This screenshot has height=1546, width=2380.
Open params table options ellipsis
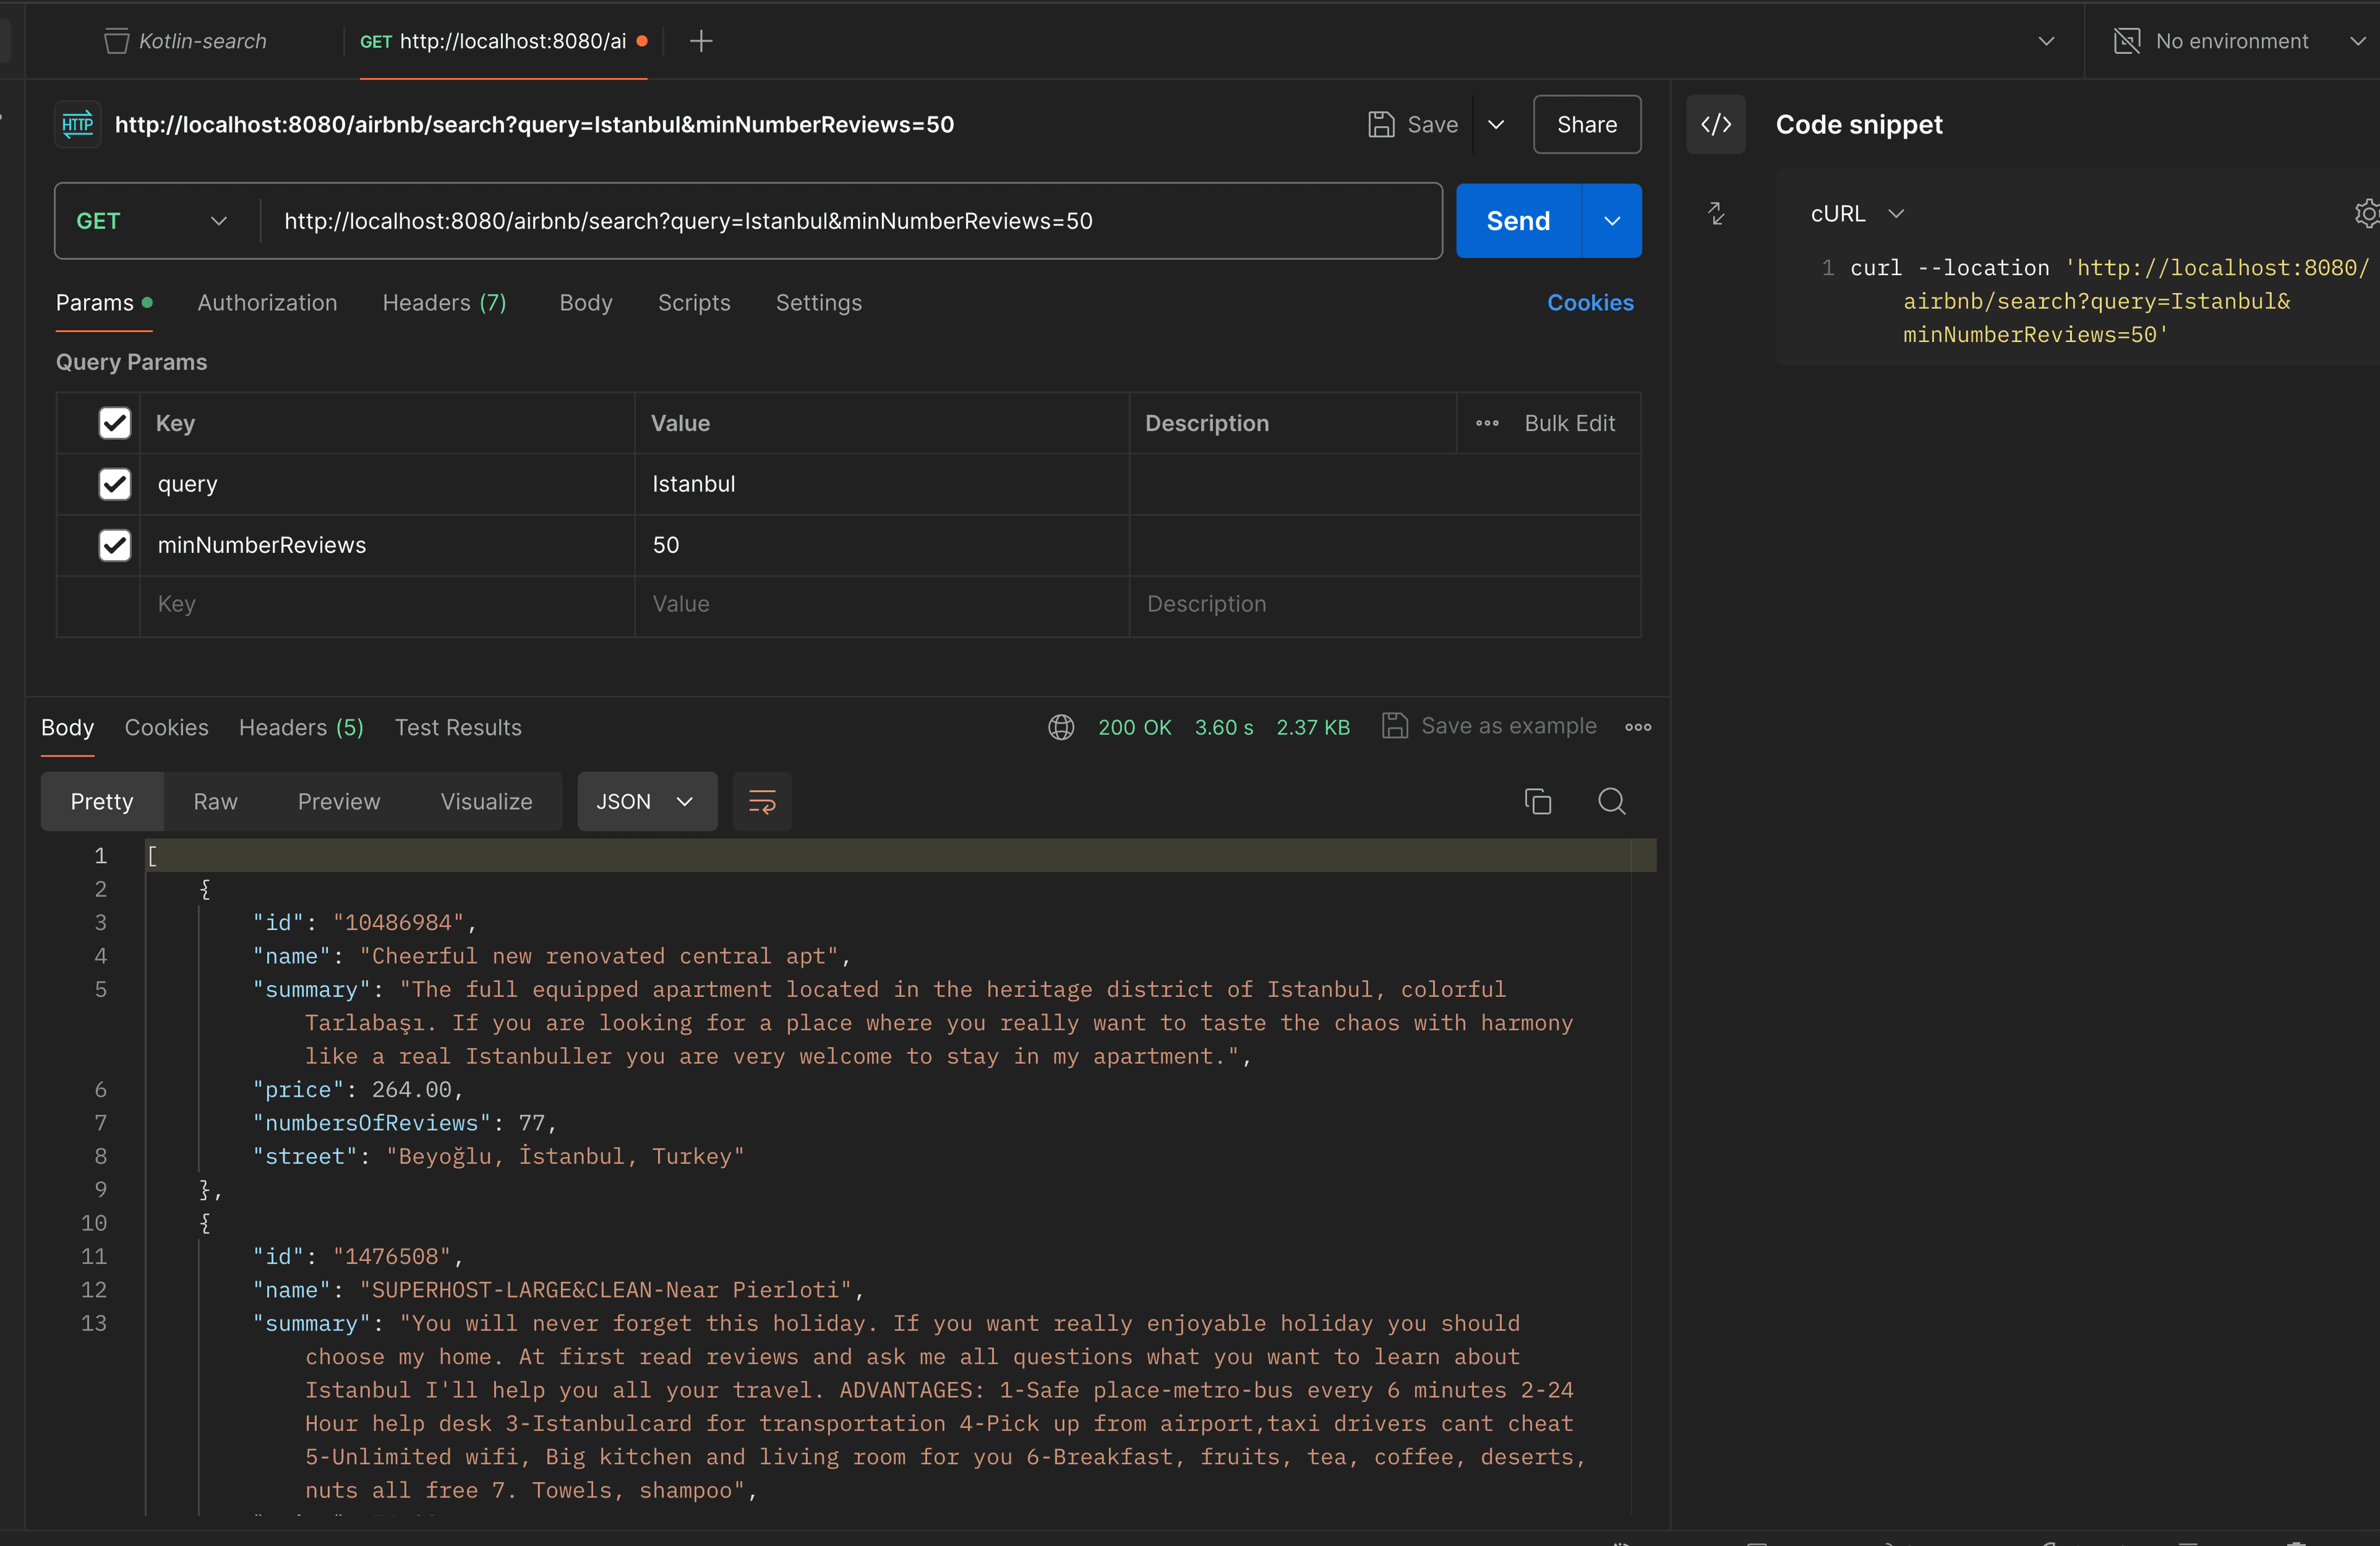[x=1487, y=423]
